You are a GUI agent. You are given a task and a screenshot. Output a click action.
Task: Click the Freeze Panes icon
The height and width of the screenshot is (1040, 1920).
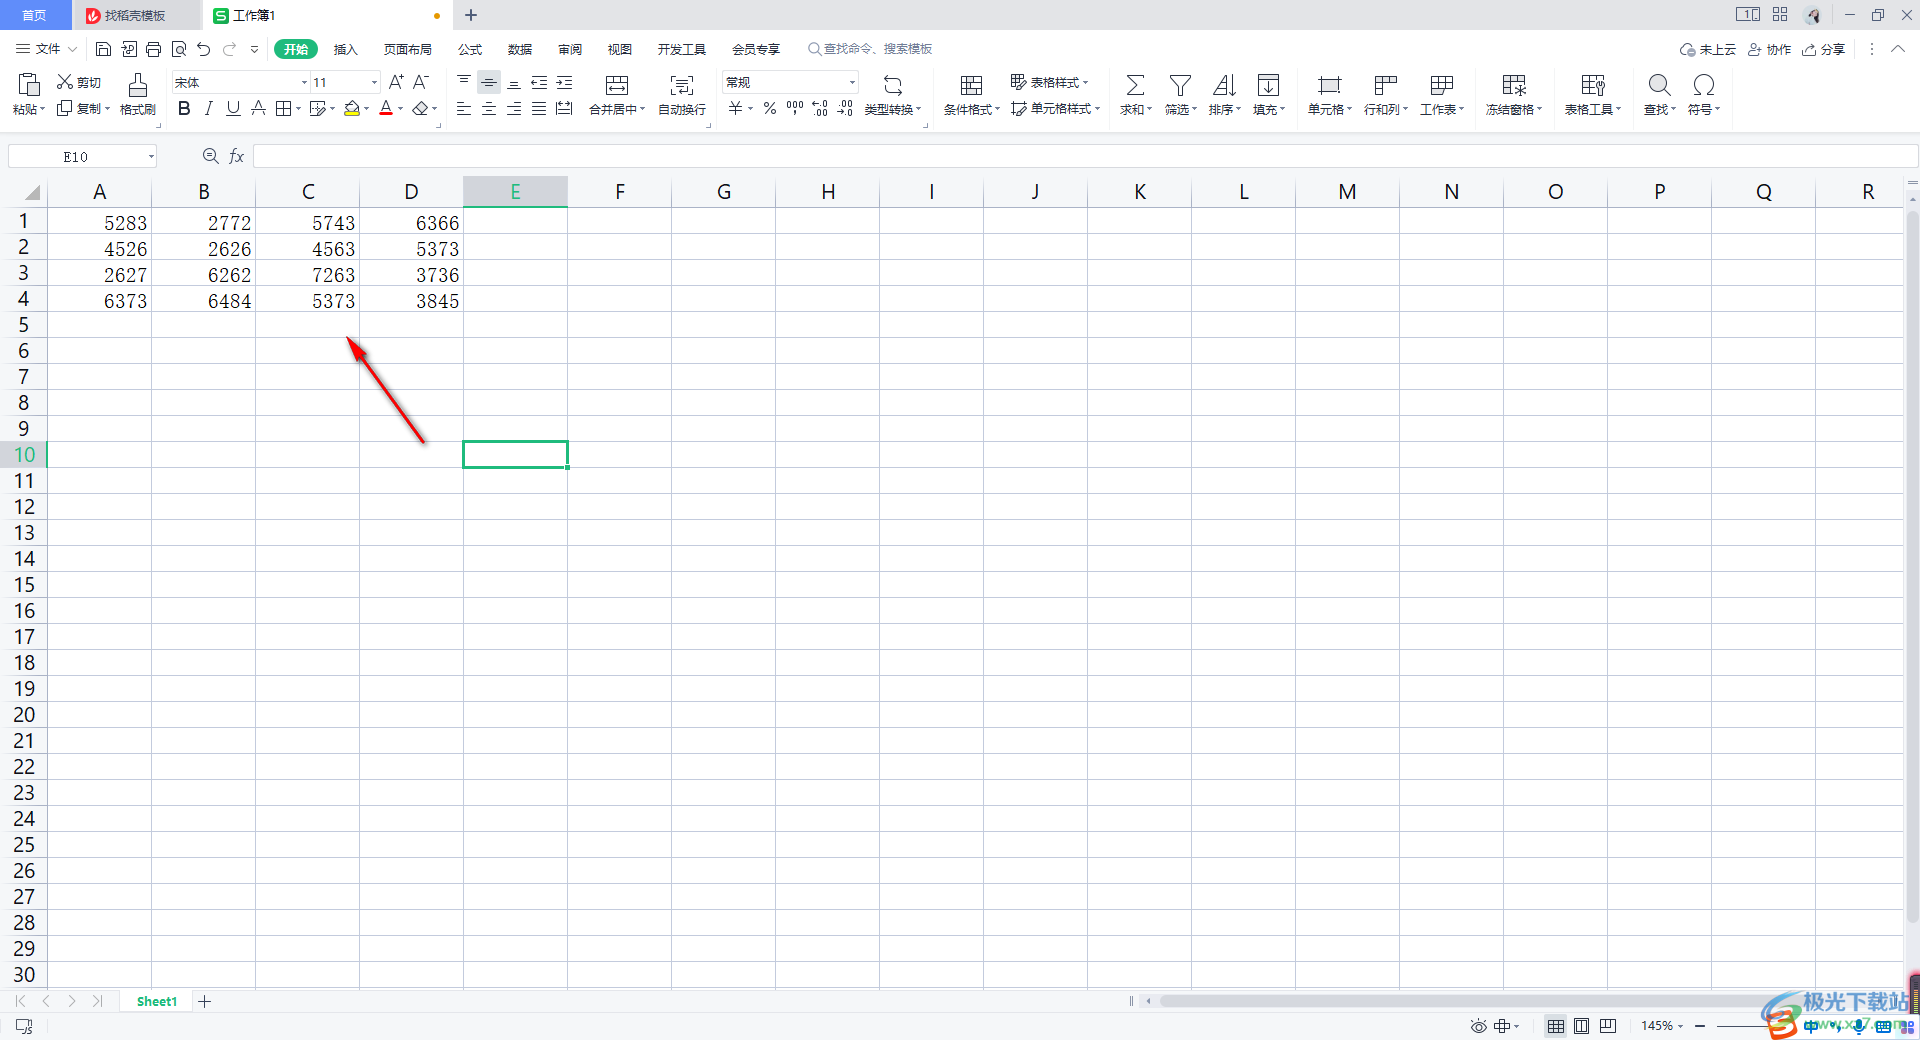(x=1514, y=85)
